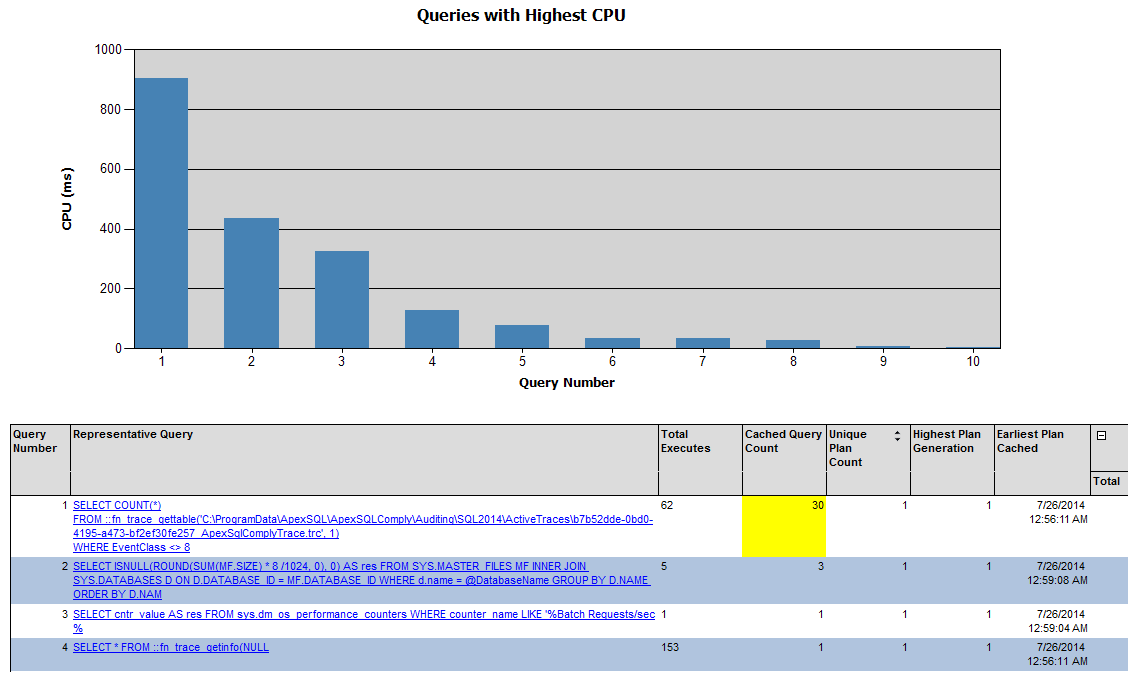Screen dimensions: 1128x677
Task: Select the chart bar for query 3
Action: pyautogui.click(x=341, y=299)
